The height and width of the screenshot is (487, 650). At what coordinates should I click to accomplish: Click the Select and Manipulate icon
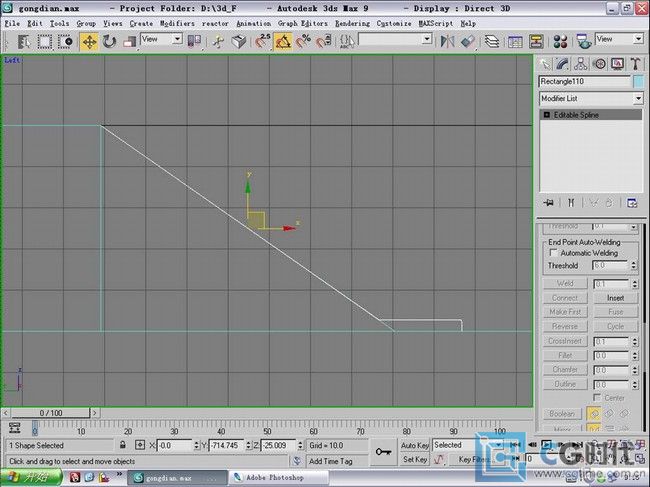218,41
